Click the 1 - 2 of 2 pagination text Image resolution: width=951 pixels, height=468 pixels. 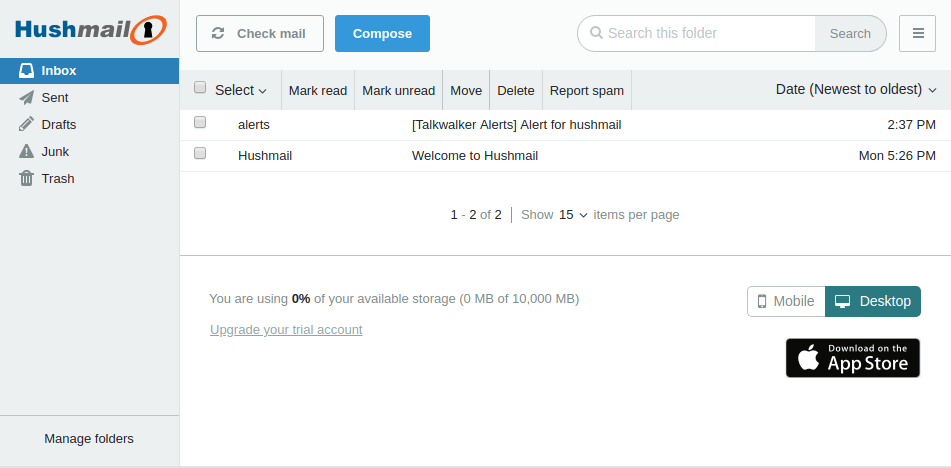pos(476,215)
